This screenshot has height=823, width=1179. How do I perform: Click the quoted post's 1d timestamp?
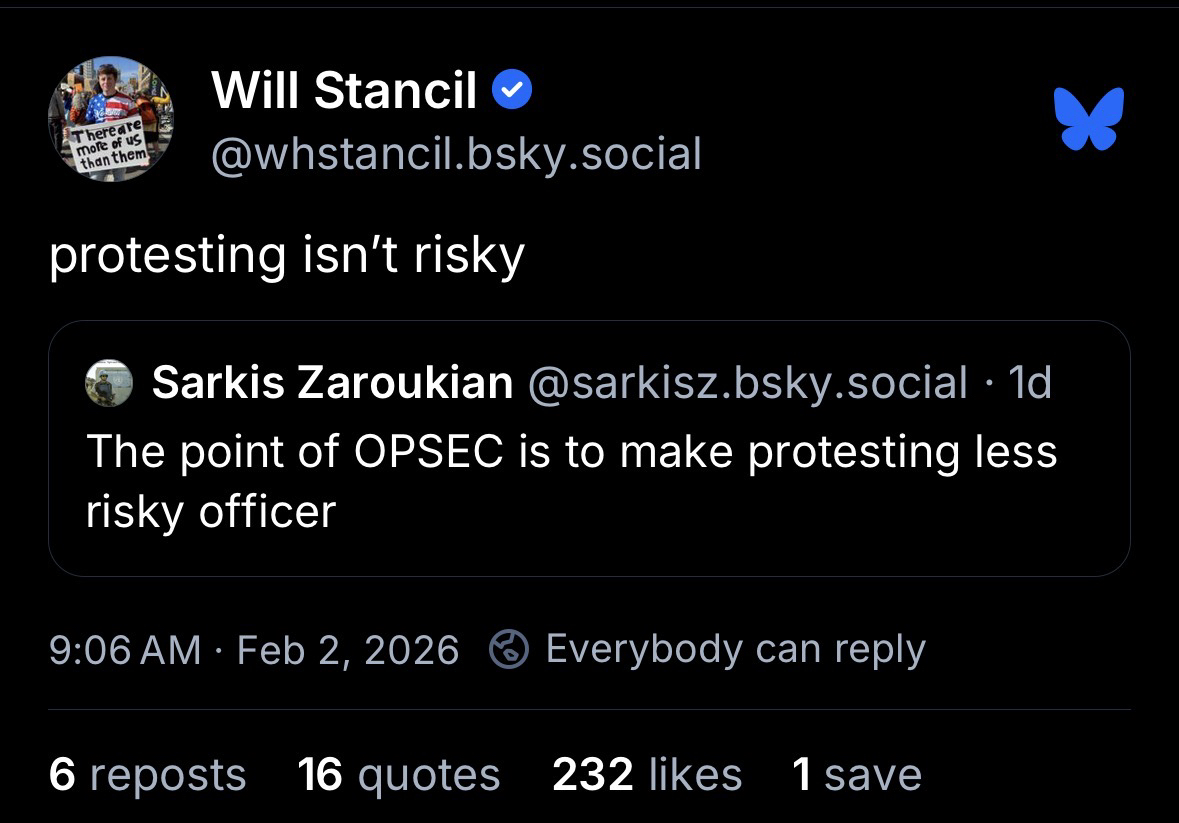pyautogui.click(x=1030, y=383)
